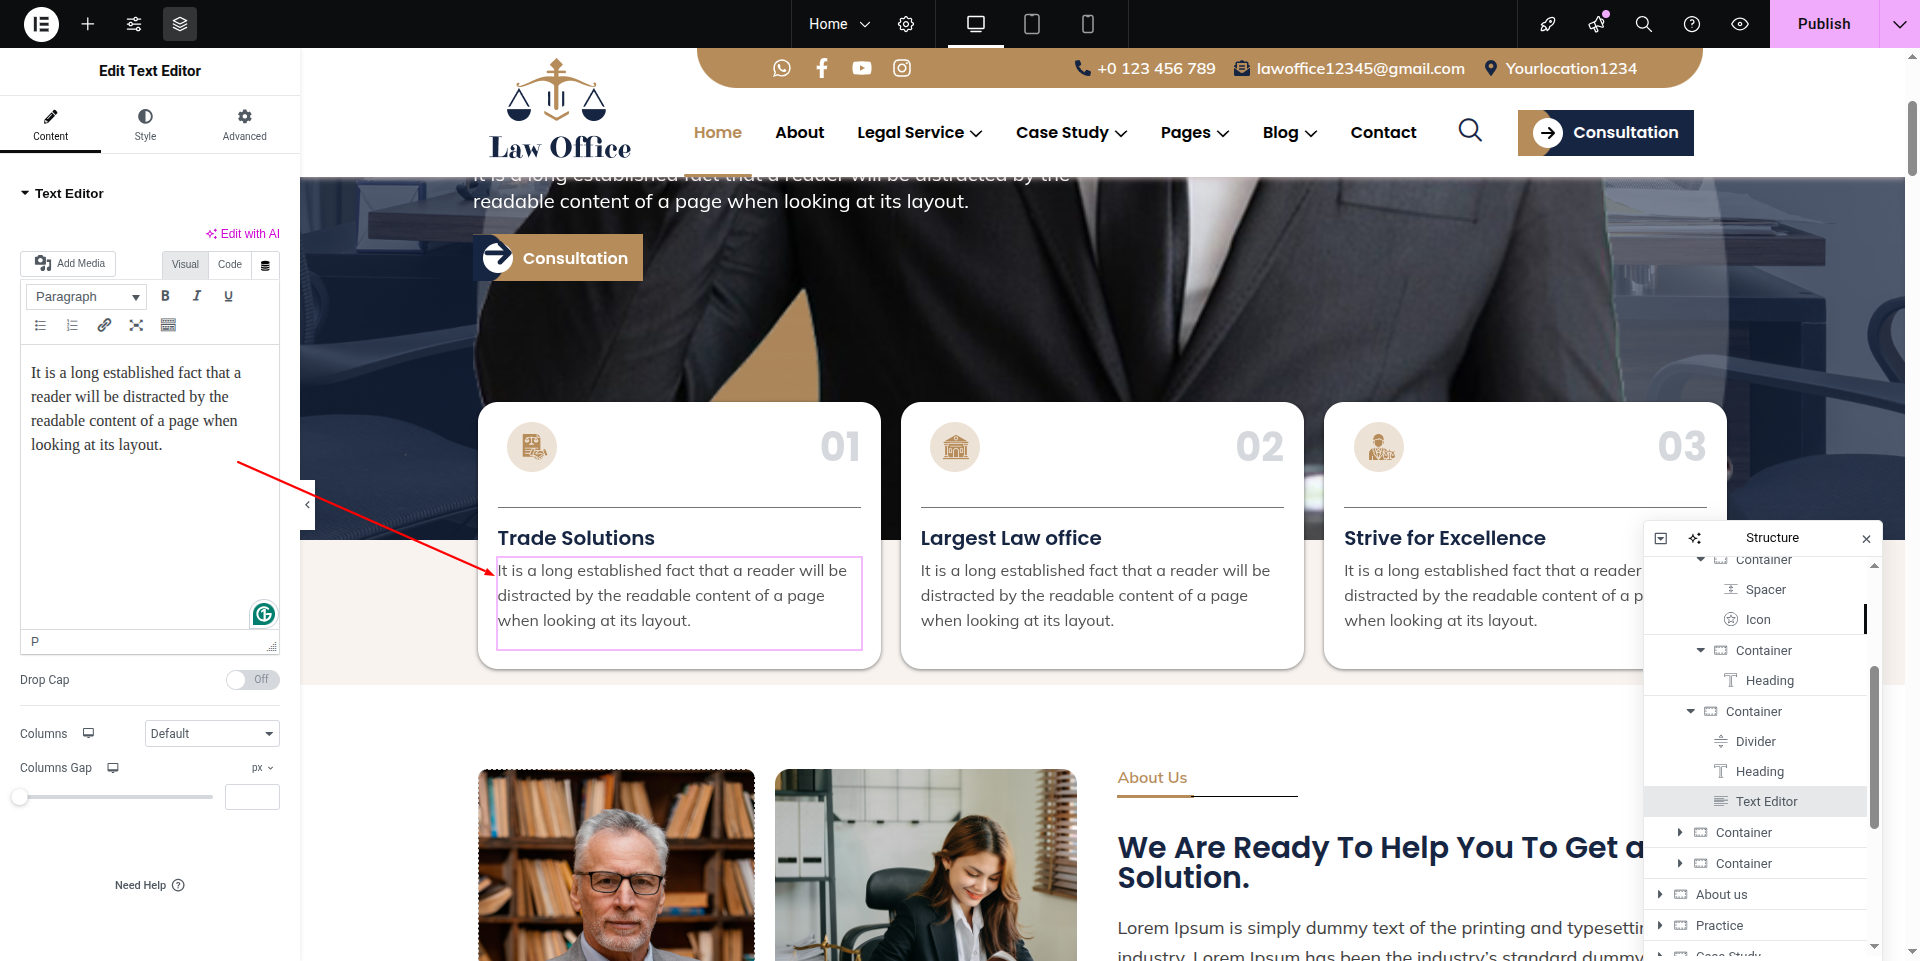Click the Structure panel scrollbar
This screenshot has height=961, width=1920.
(1874, 747)
